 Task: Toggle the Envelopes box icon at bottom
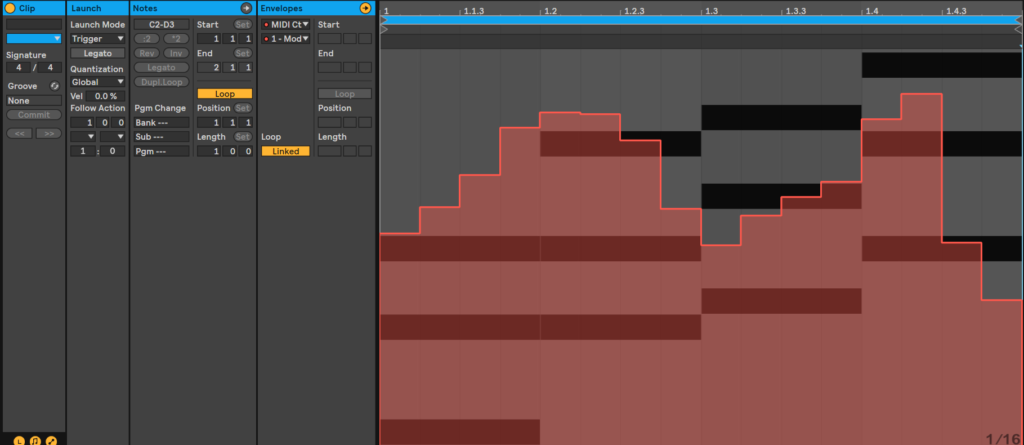(x=51, y=439)
